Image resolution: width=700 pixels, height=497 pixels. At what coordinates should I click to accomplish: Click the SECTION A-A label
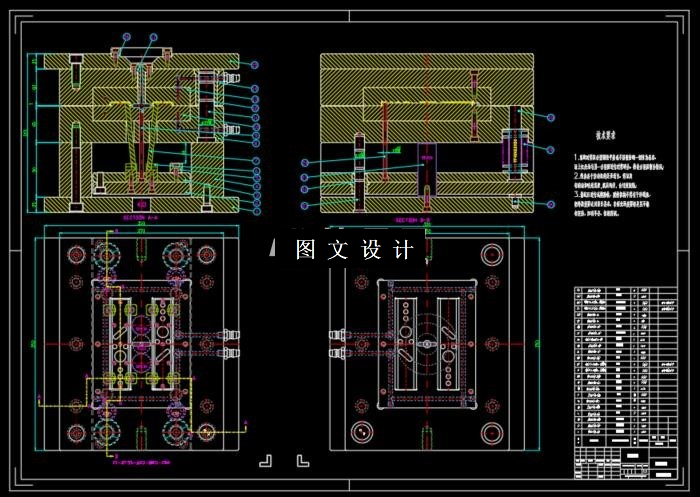pyautogui.click(x=141, y=218)
